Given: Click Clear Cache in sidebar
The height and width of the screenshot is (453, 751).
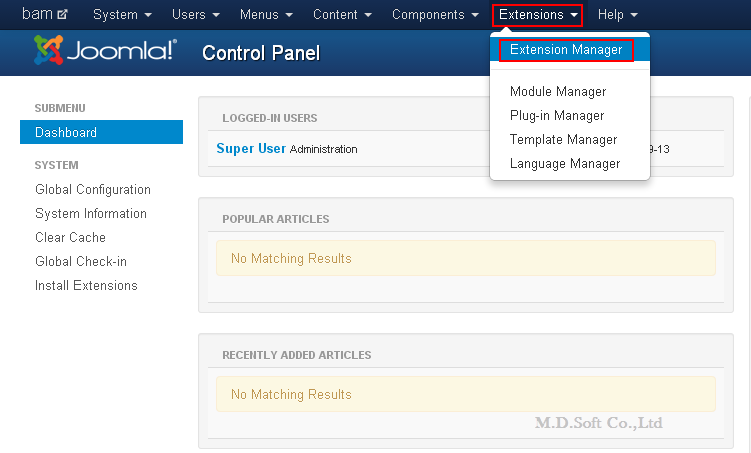Looking at the screenshot, I should 70,238.
